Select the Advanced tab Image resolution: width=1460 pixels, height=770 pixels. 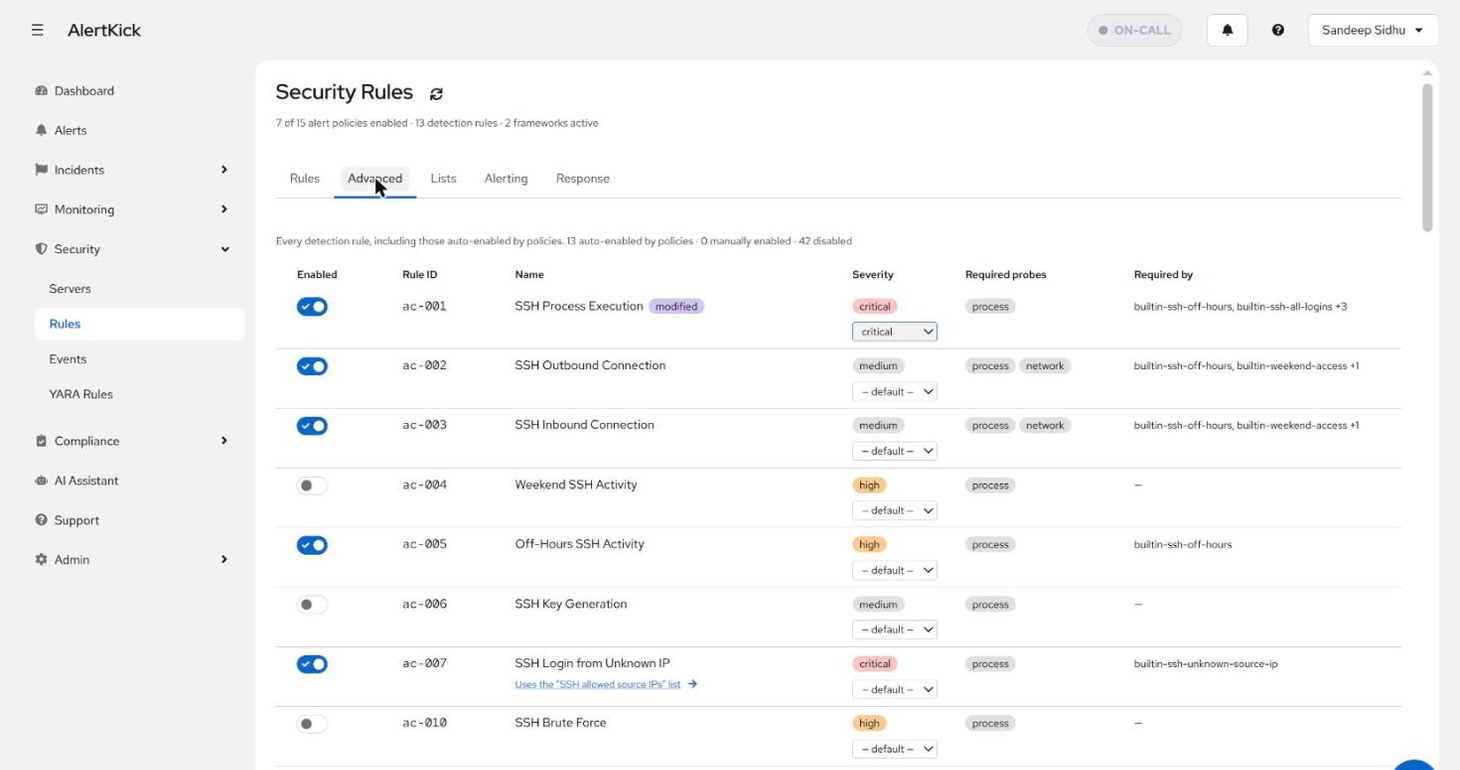click(375, 179)
